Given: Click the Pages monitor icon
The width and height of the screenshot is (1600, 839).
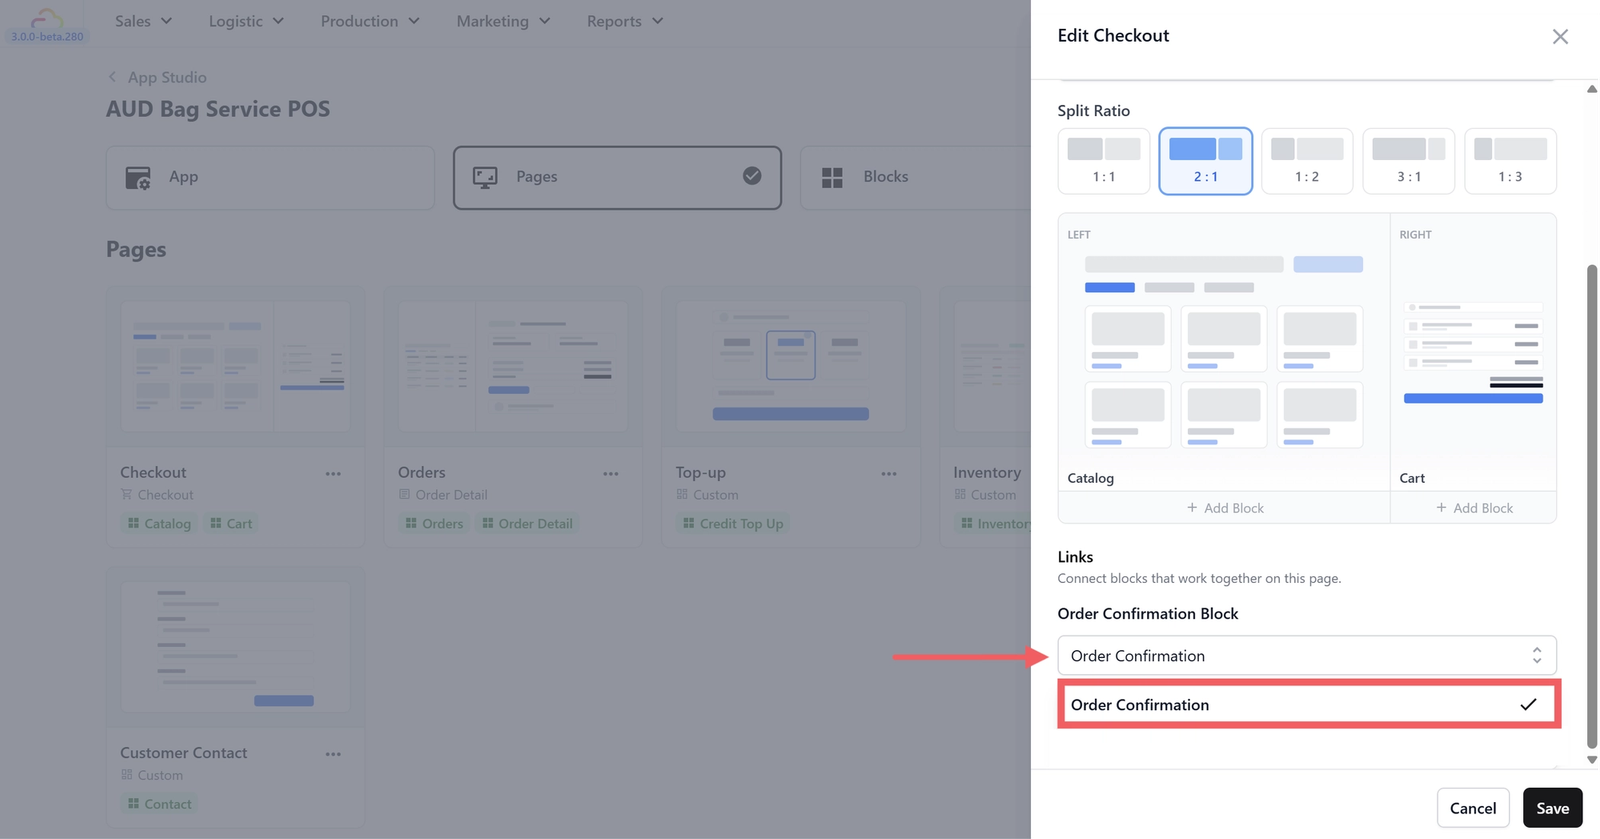Looking at the screenshot, I should [x=485, y=178].
